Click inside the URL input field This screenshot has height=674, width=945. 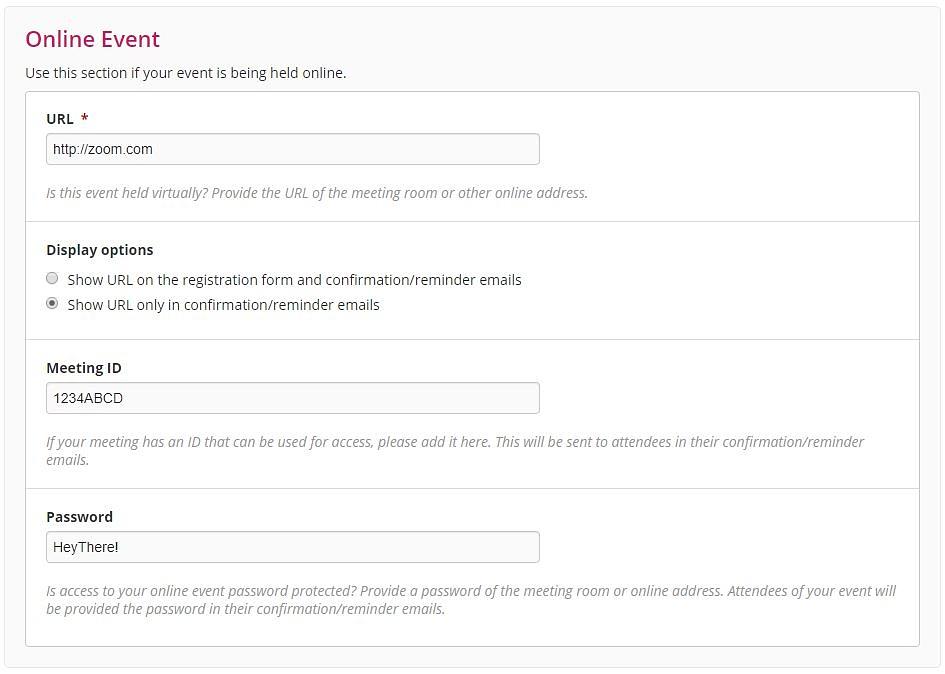293,149
